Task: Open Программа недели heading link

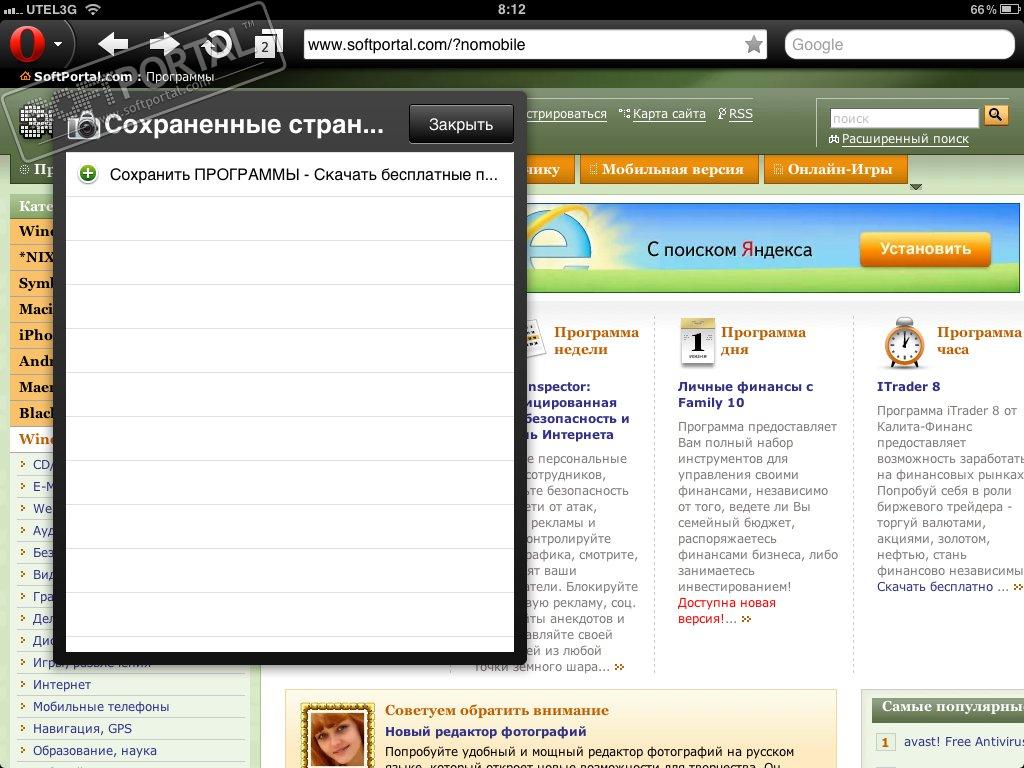Action: tap(596, 340)
